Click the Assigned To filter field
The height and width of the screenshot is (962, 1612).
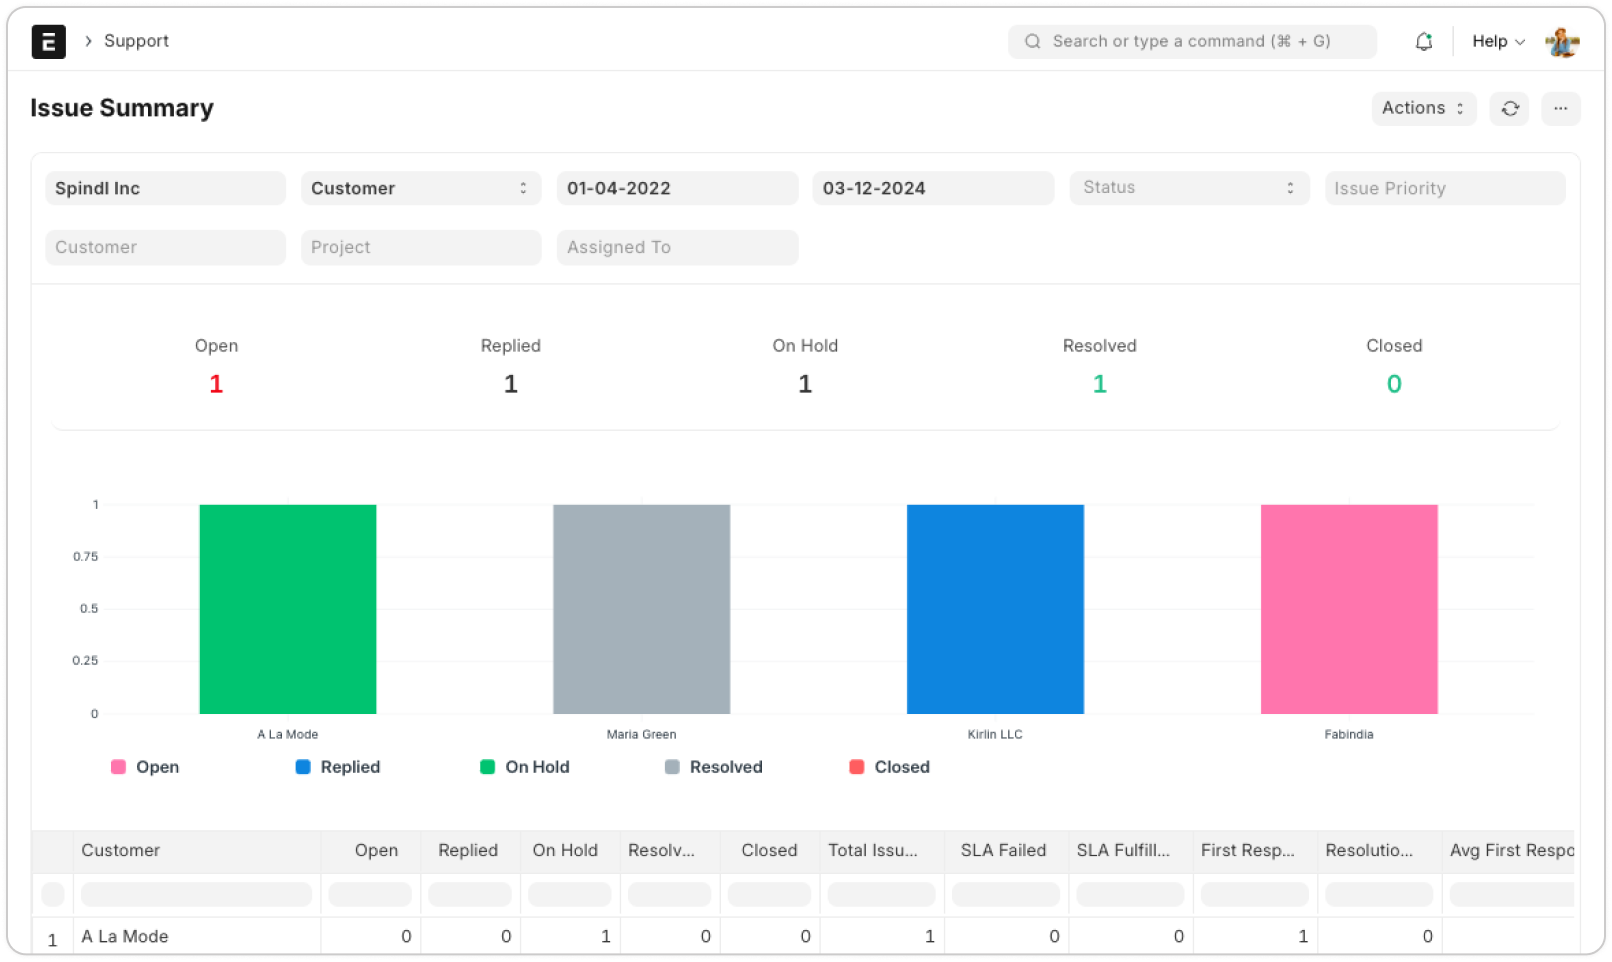click(x=677, y=247)
